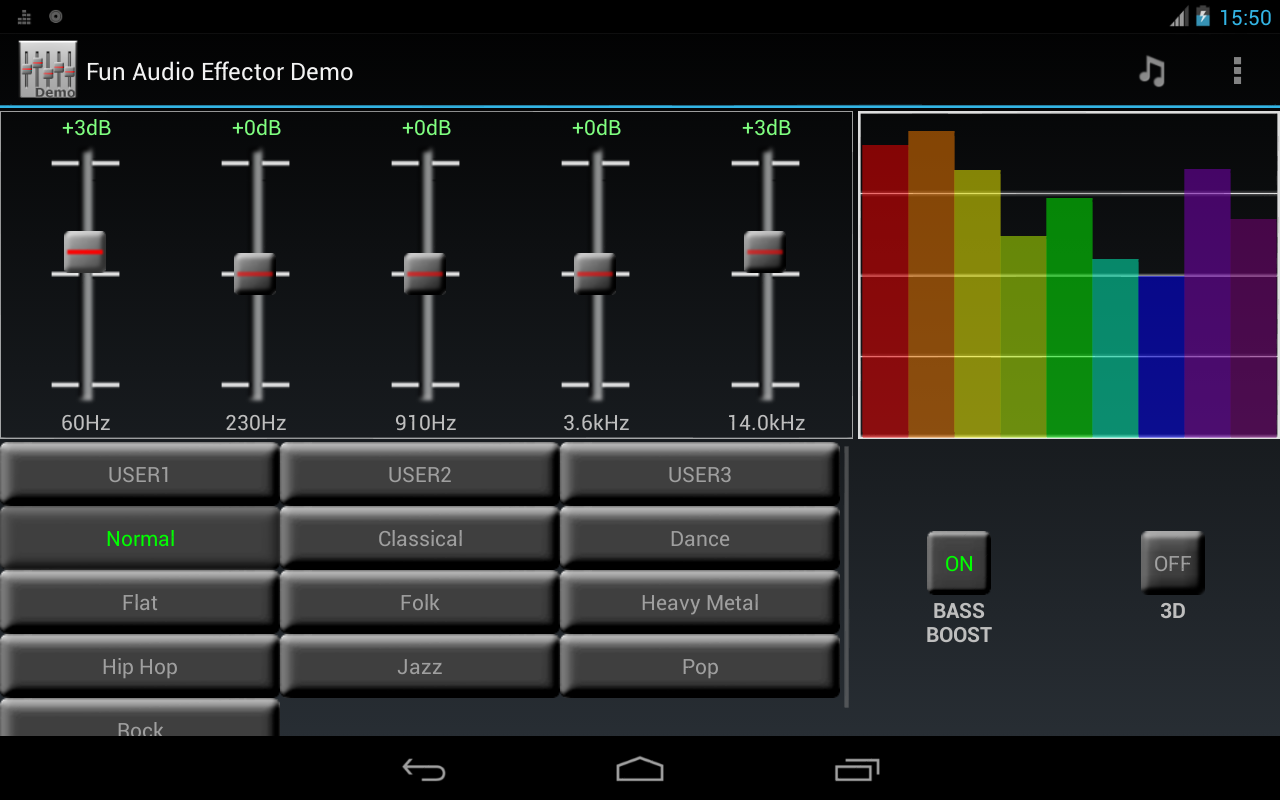Click the preset list scrollbar
Screen dimensions: 1280x800
(x=847, y=577)
